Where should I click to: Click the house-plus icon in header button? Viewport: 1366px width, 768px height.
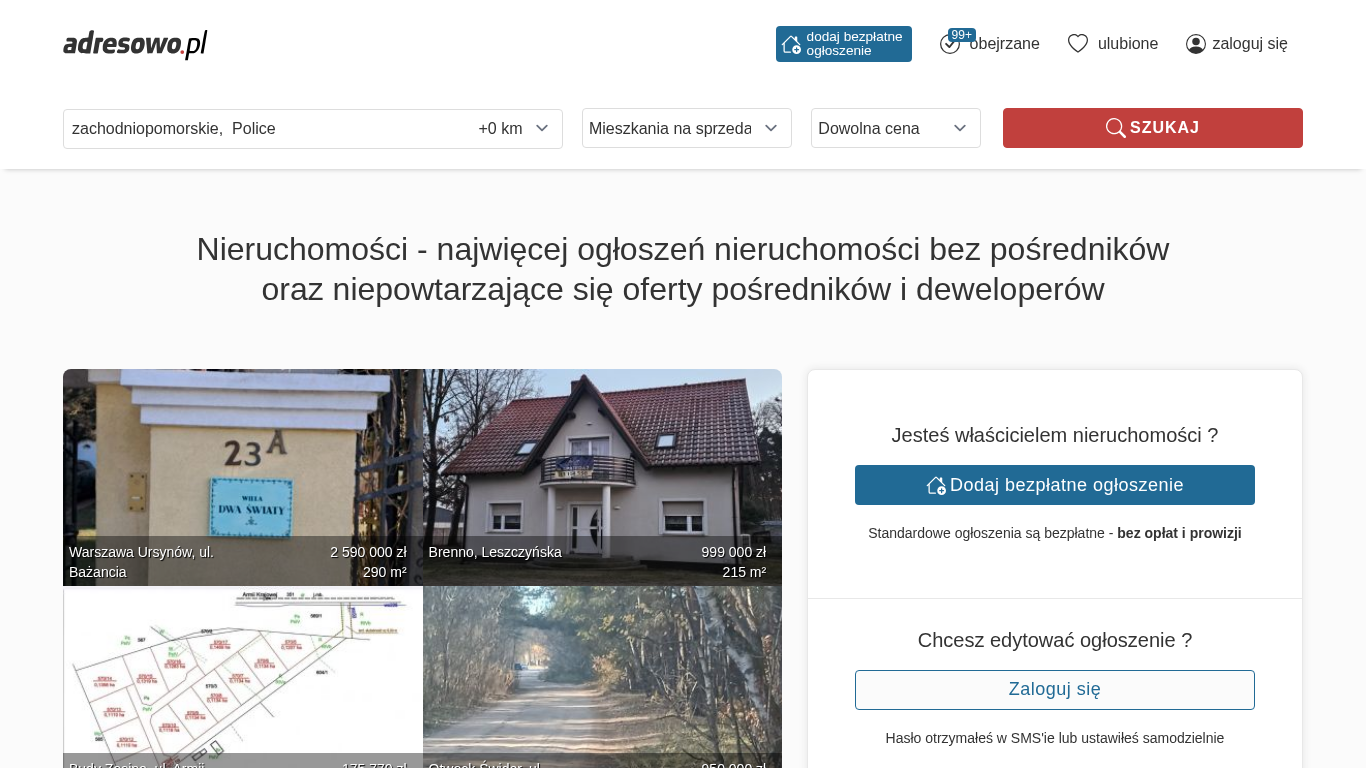tap(791, 44)
